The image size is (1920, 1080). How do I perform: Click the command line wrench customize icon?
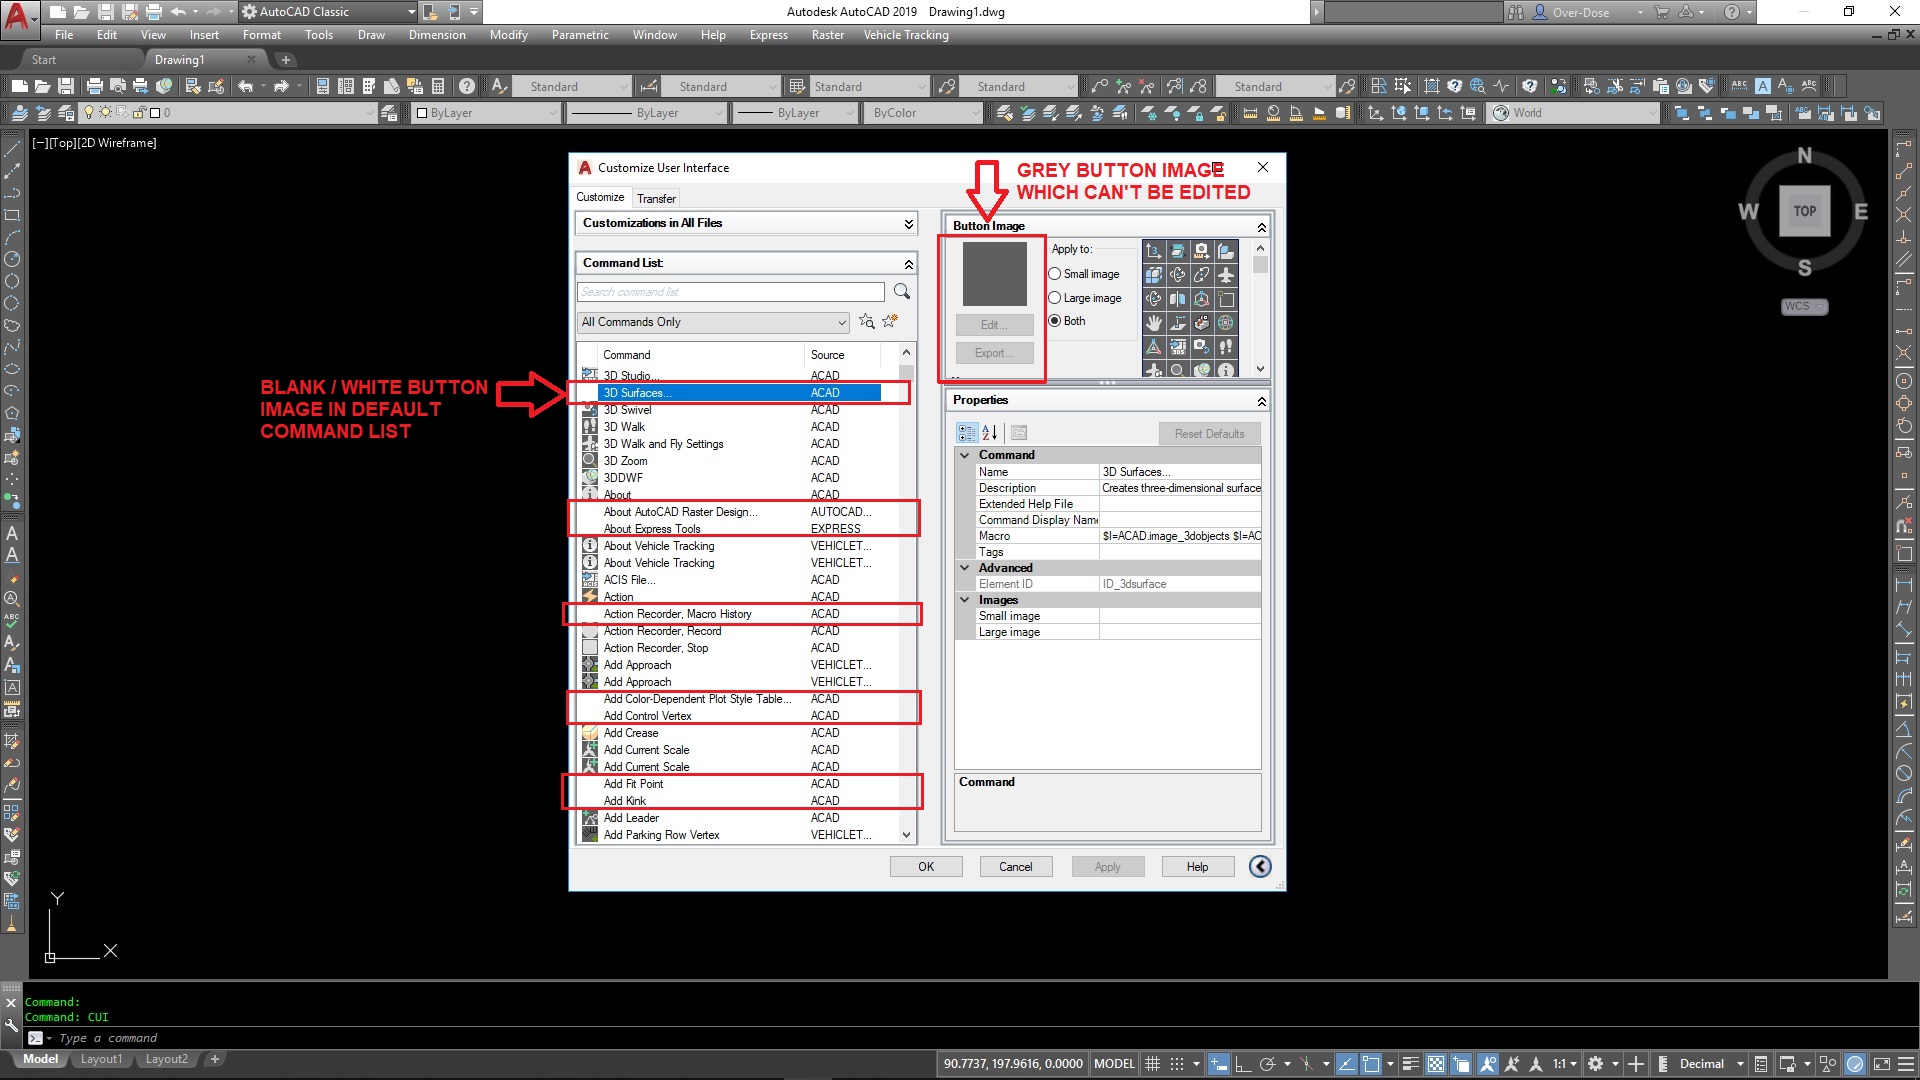point(11,1024)
